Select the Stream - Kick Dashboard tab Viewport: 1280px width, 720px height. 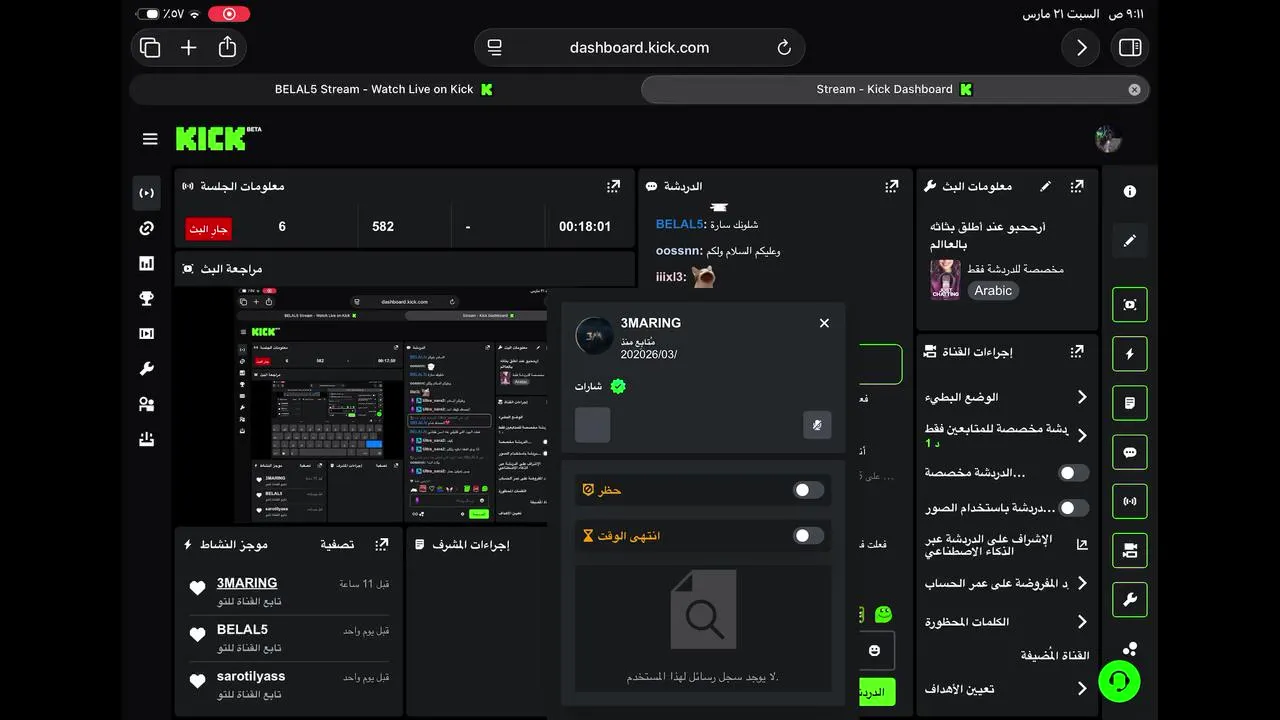pyautogui.click(x=894, y=89)
